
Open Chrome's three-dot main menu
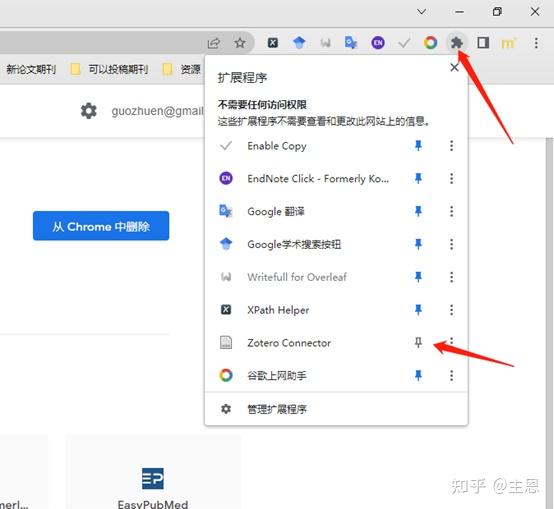click(x=536, y=43)
